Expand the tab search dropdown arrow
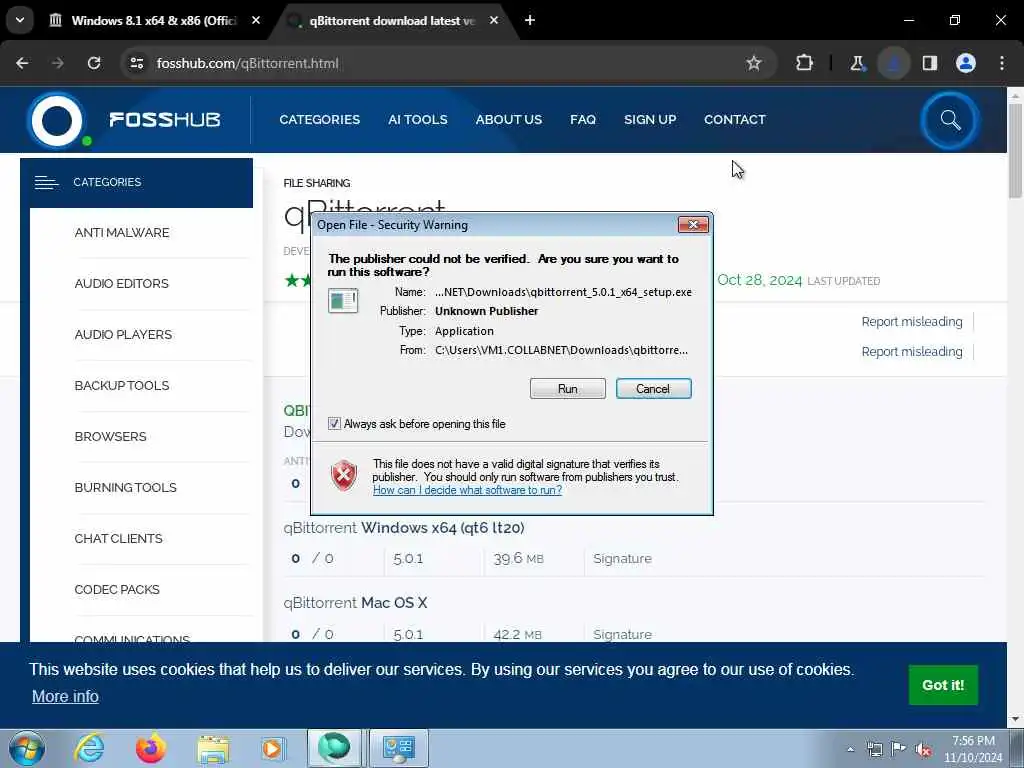 20,20
